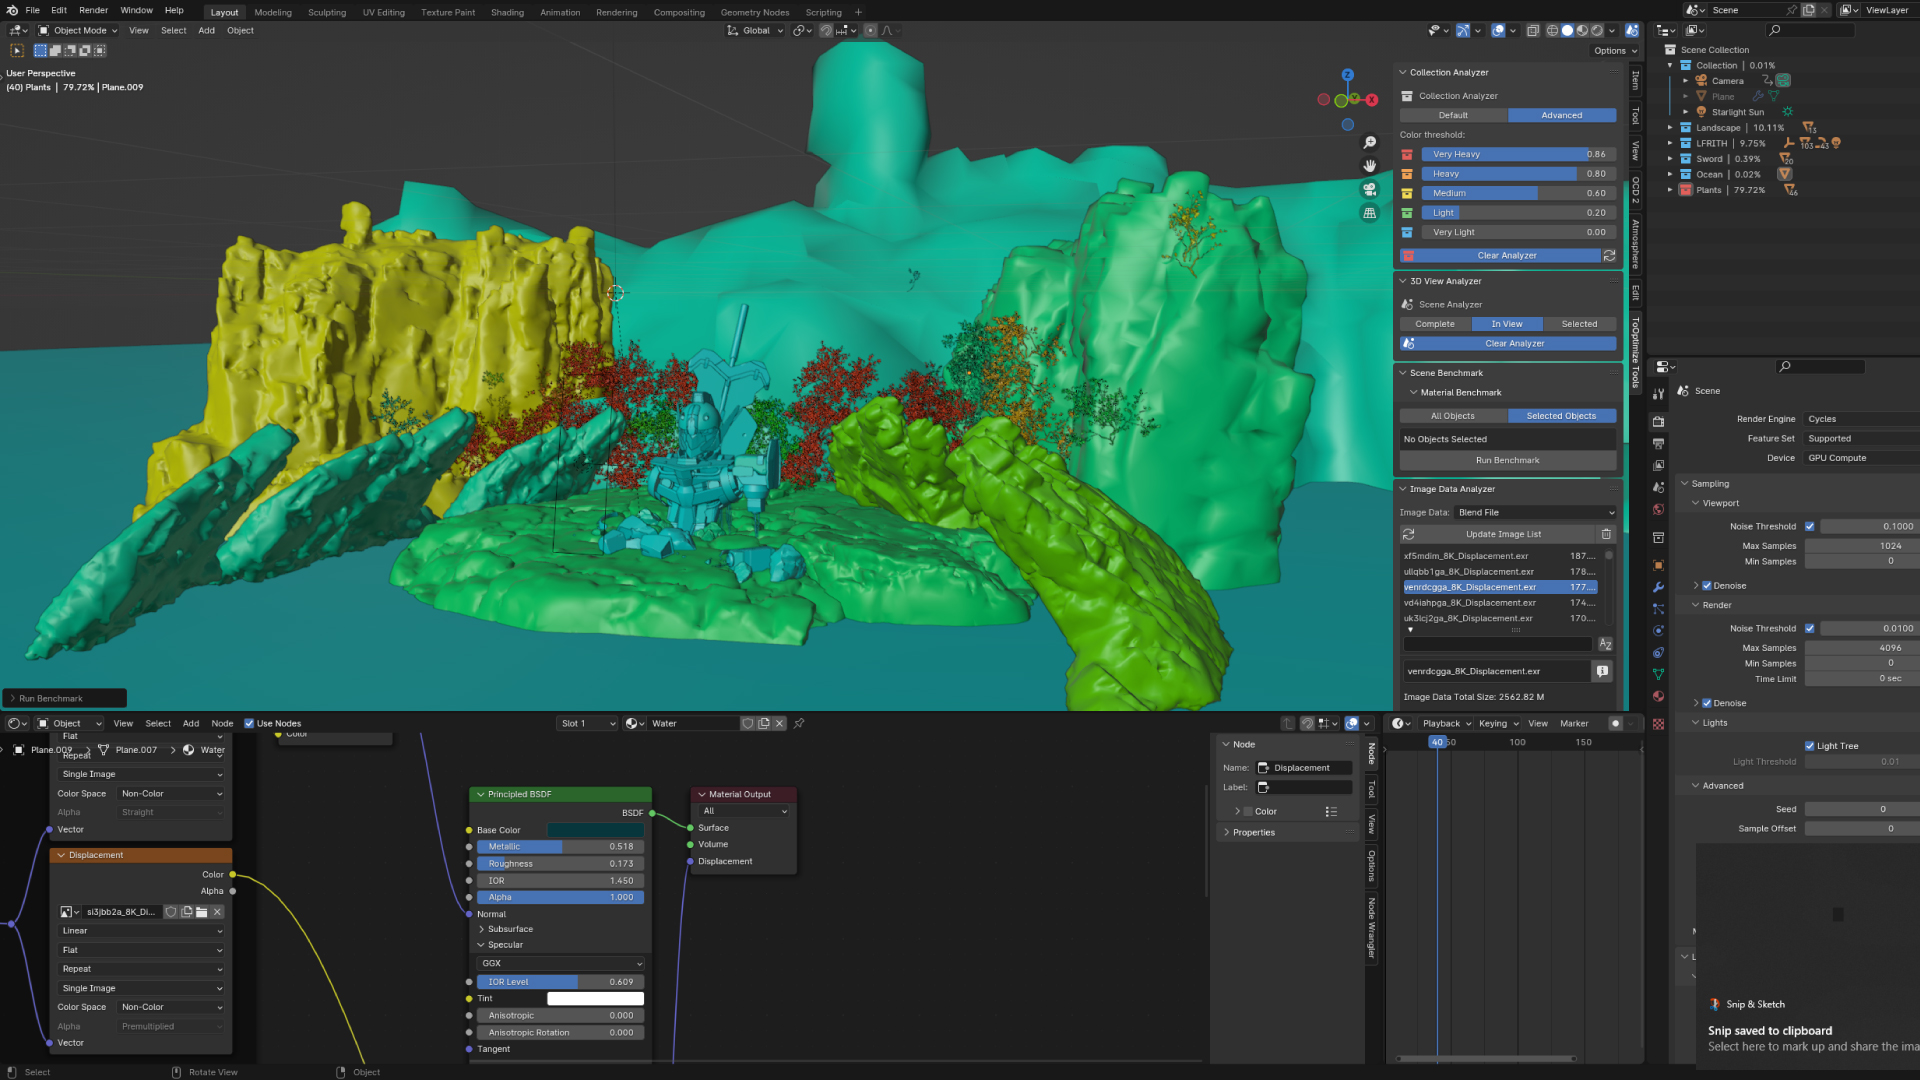Open the World properties tab icon
The height and width of the screenshot is (1080, 1920).
pos(1658,510)
